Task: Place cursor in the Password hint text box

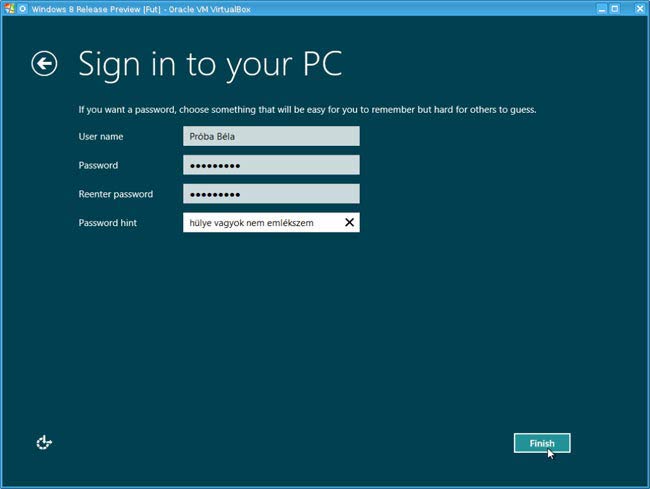Action: click(260, 223)
